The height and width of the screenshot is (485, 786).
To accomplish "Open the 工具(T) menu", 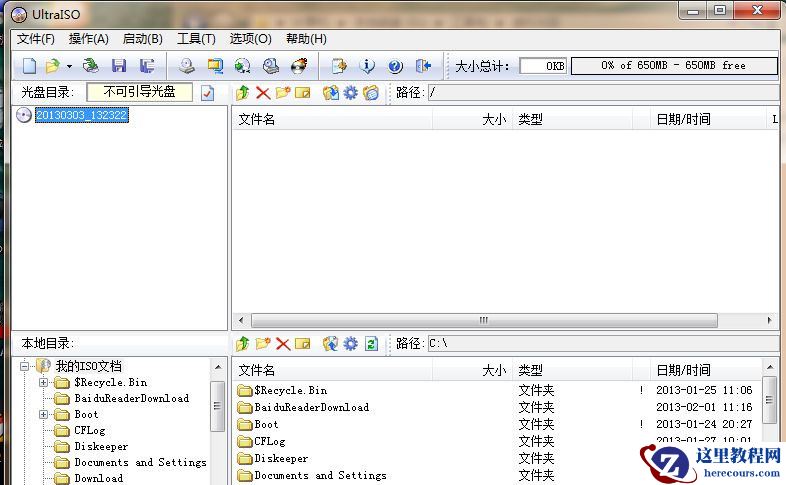I will coord(196,39).
